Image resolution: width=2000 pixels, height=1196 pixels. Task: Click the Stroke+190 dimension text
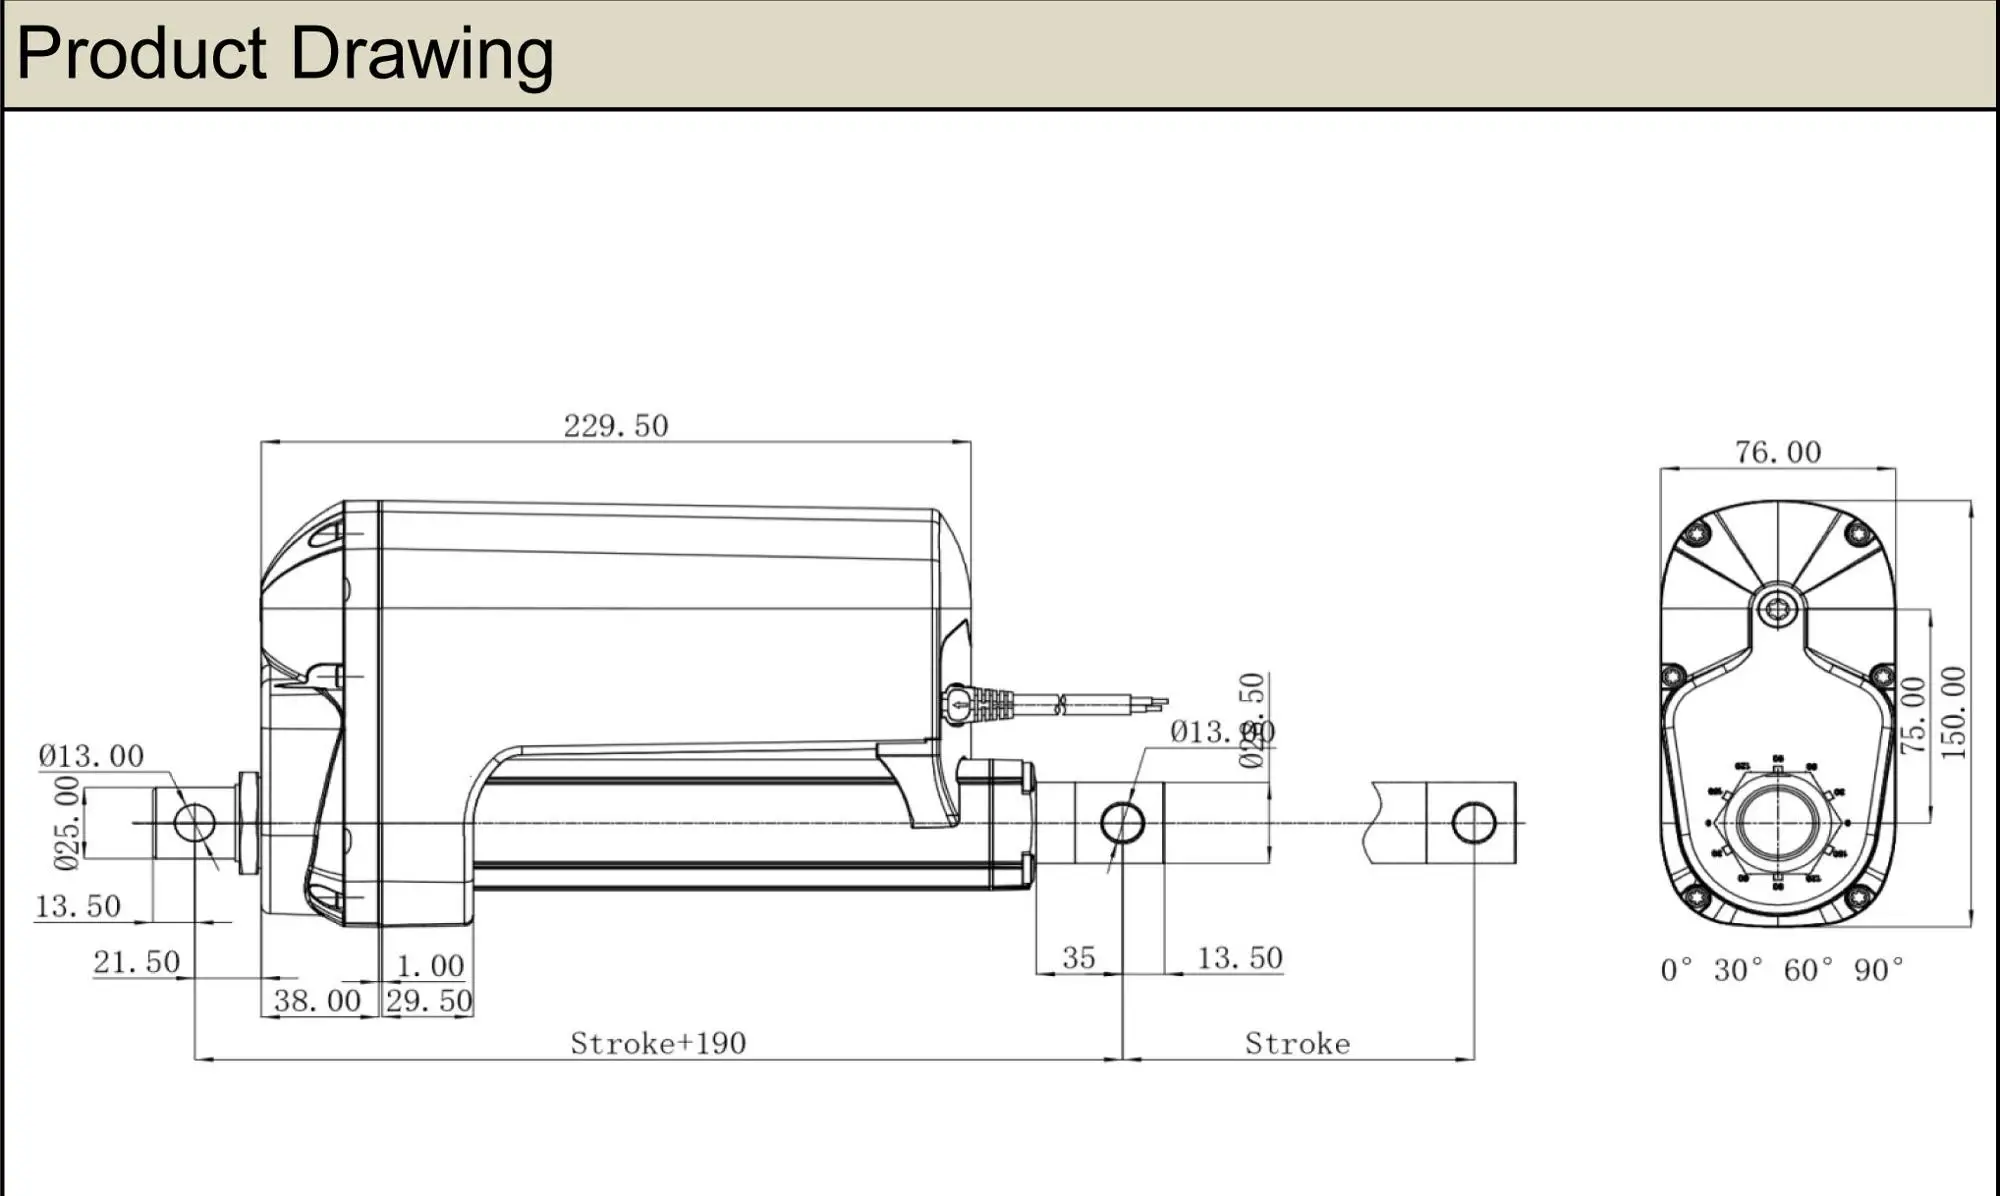pos(658,1043)
